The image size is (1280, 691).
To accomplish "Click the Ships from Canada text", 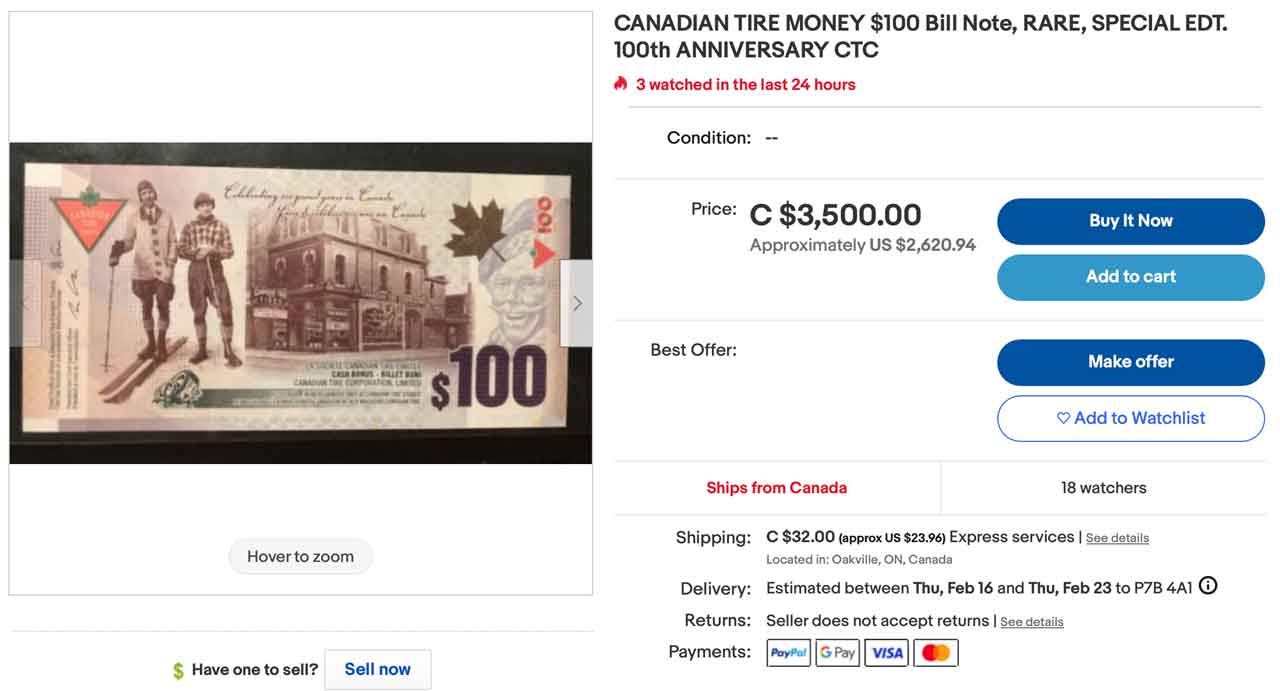I will [x=776, y=488].
